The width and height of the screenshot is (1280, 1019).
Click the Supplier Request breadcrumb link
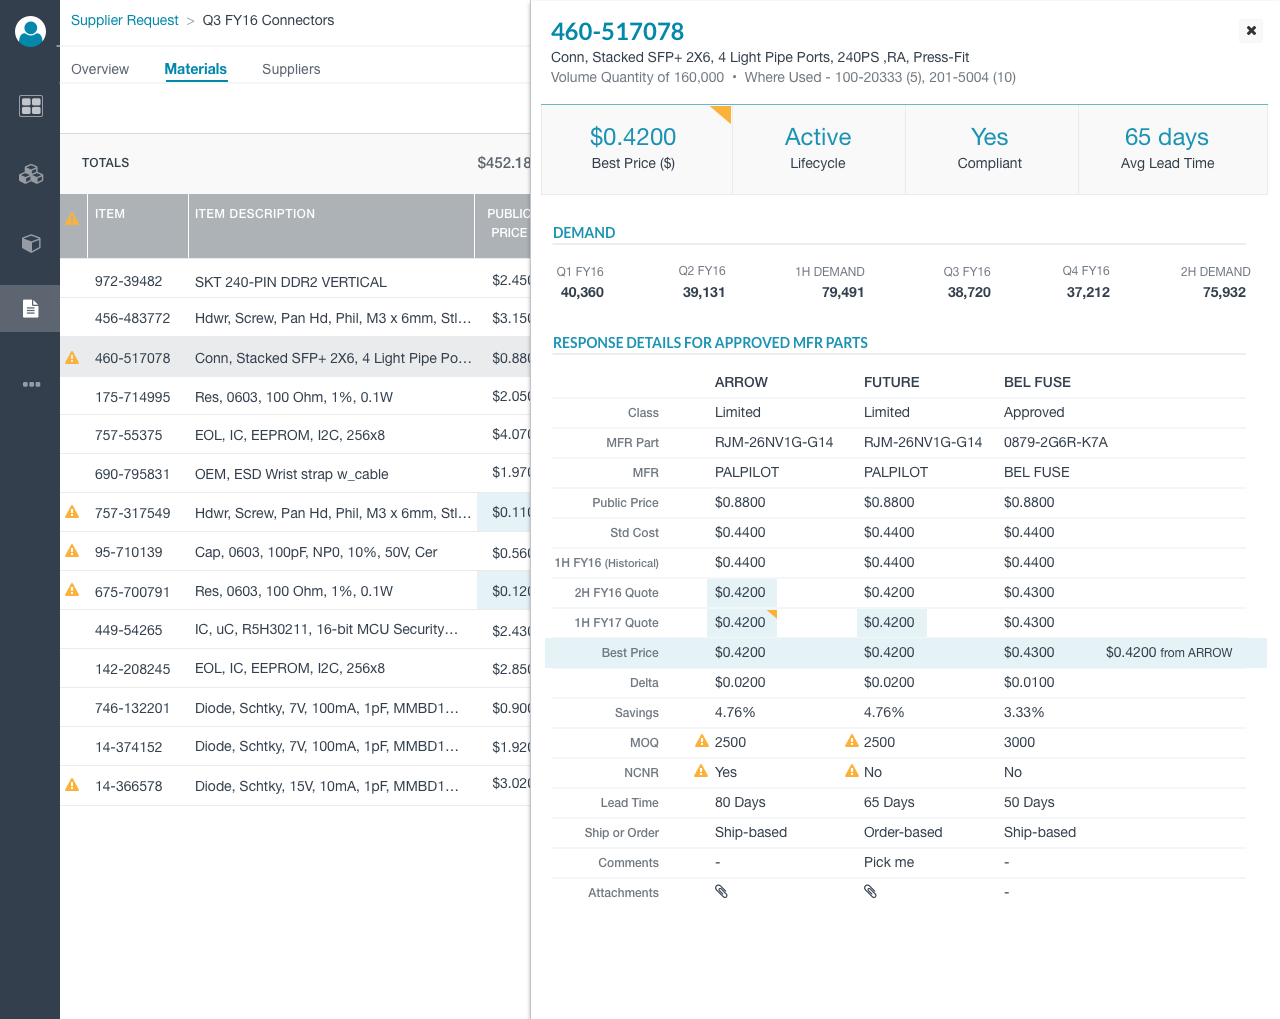(x=125, y=20)
